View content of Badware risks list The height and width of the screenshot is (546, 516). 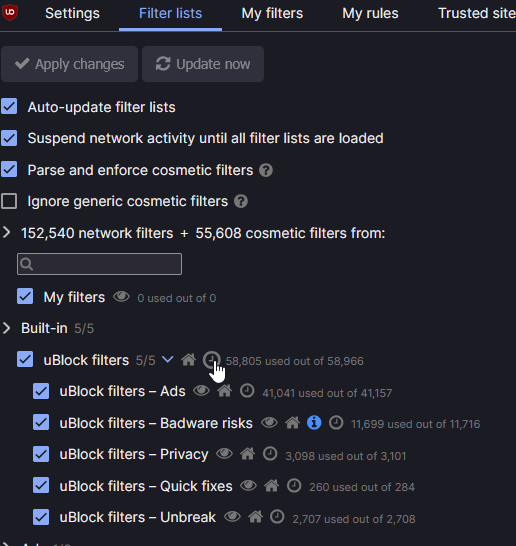pyautogui.click(x=269, y=423)
